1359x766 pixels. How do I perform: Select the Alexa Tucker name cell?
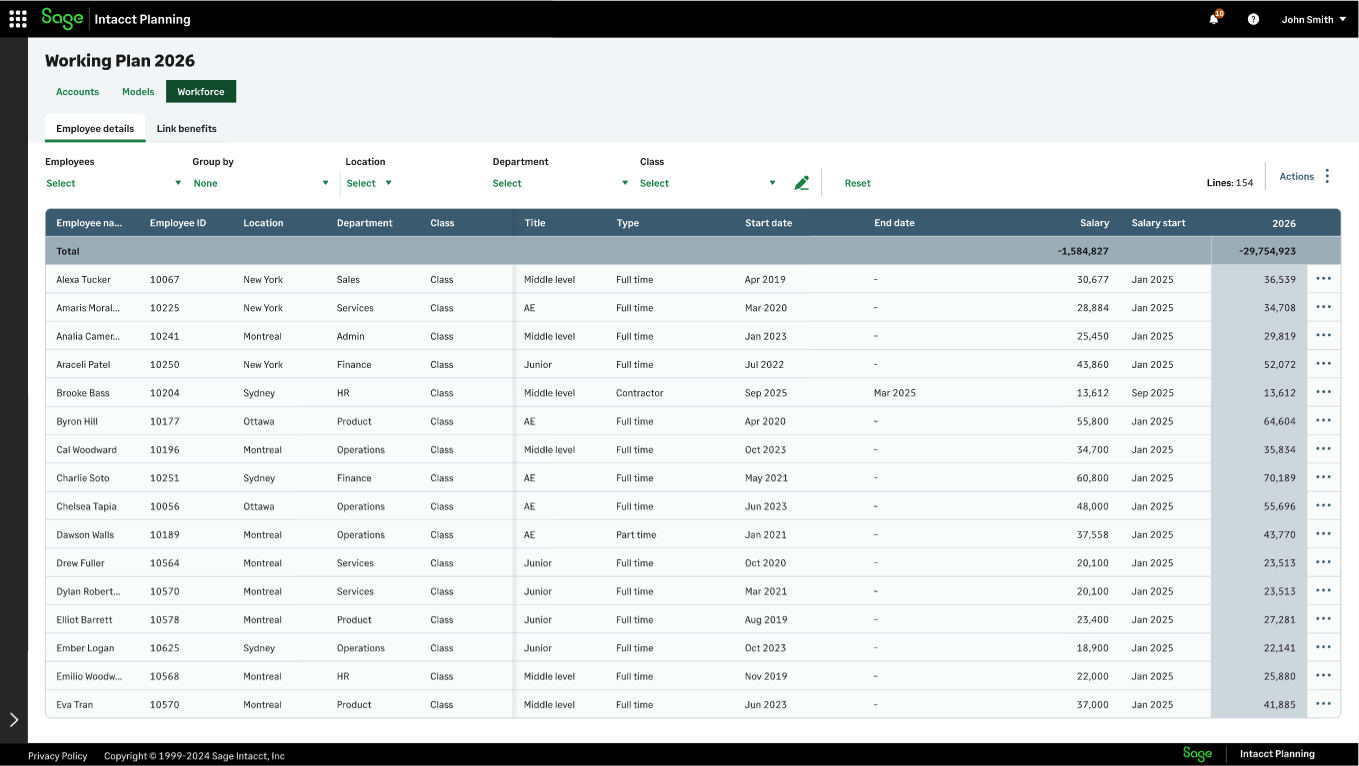click(x=84, y=279)
